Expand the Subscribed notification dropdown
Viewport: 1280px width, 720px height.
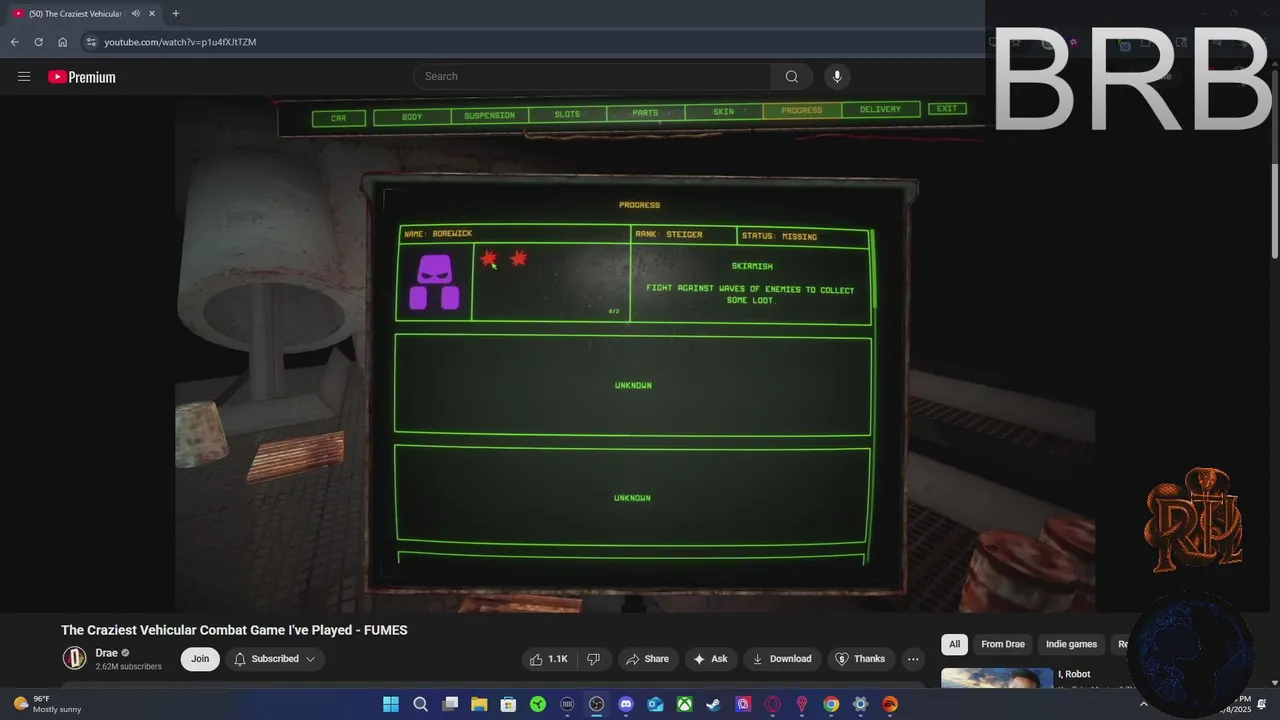click(275, 659)
